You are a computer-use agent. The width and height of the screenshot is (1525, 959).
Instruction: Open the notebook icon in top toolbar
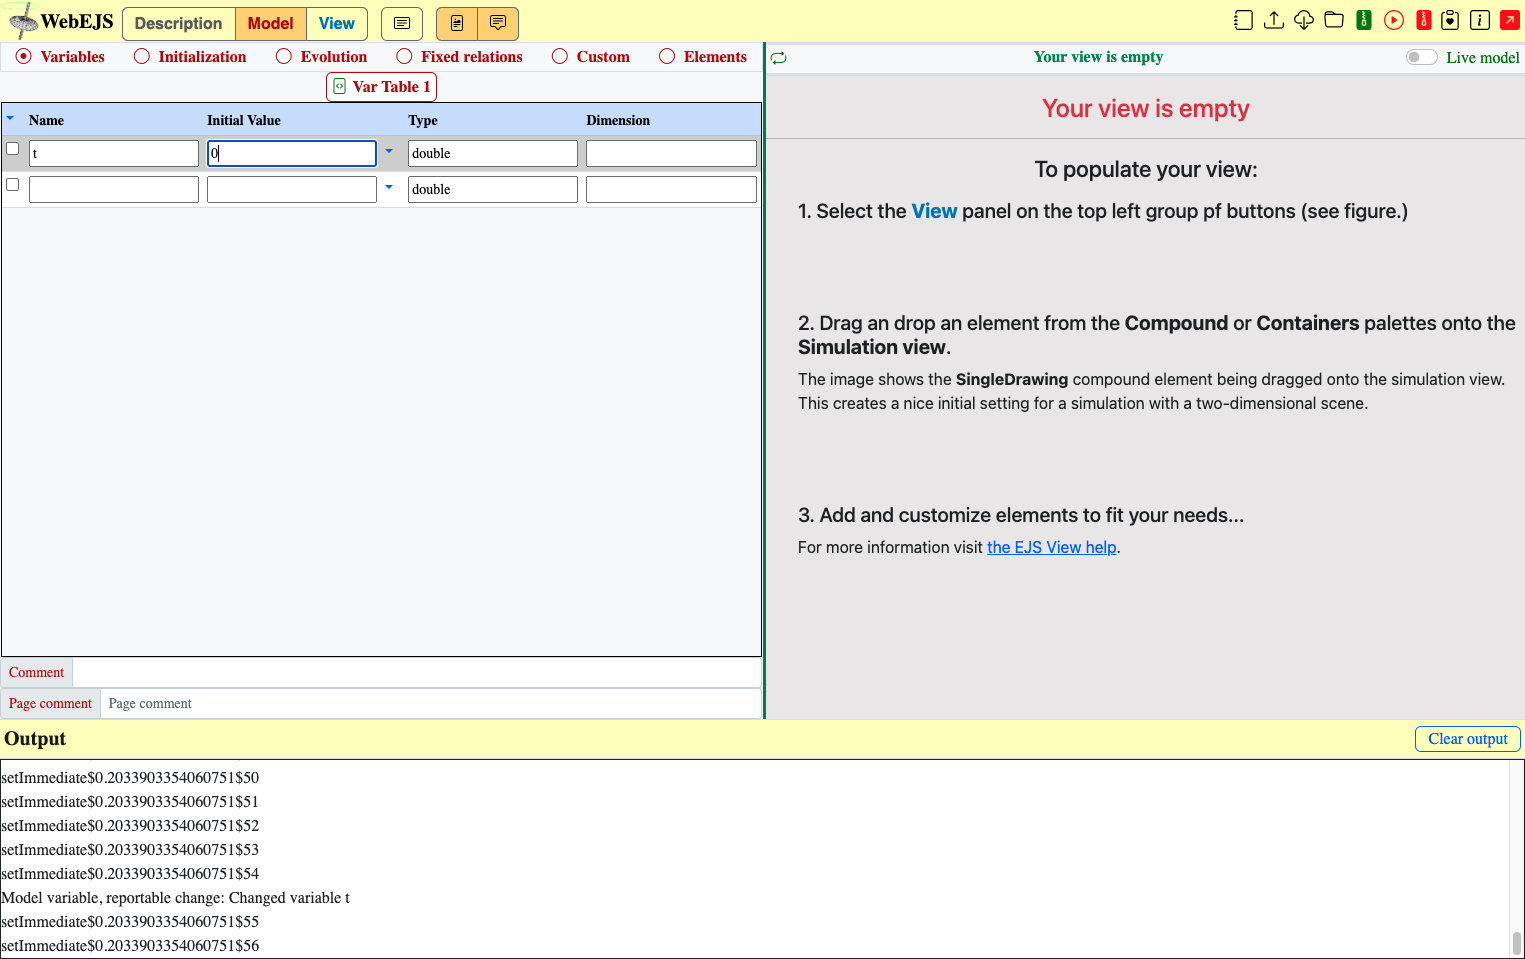(x=1243, y=20)
